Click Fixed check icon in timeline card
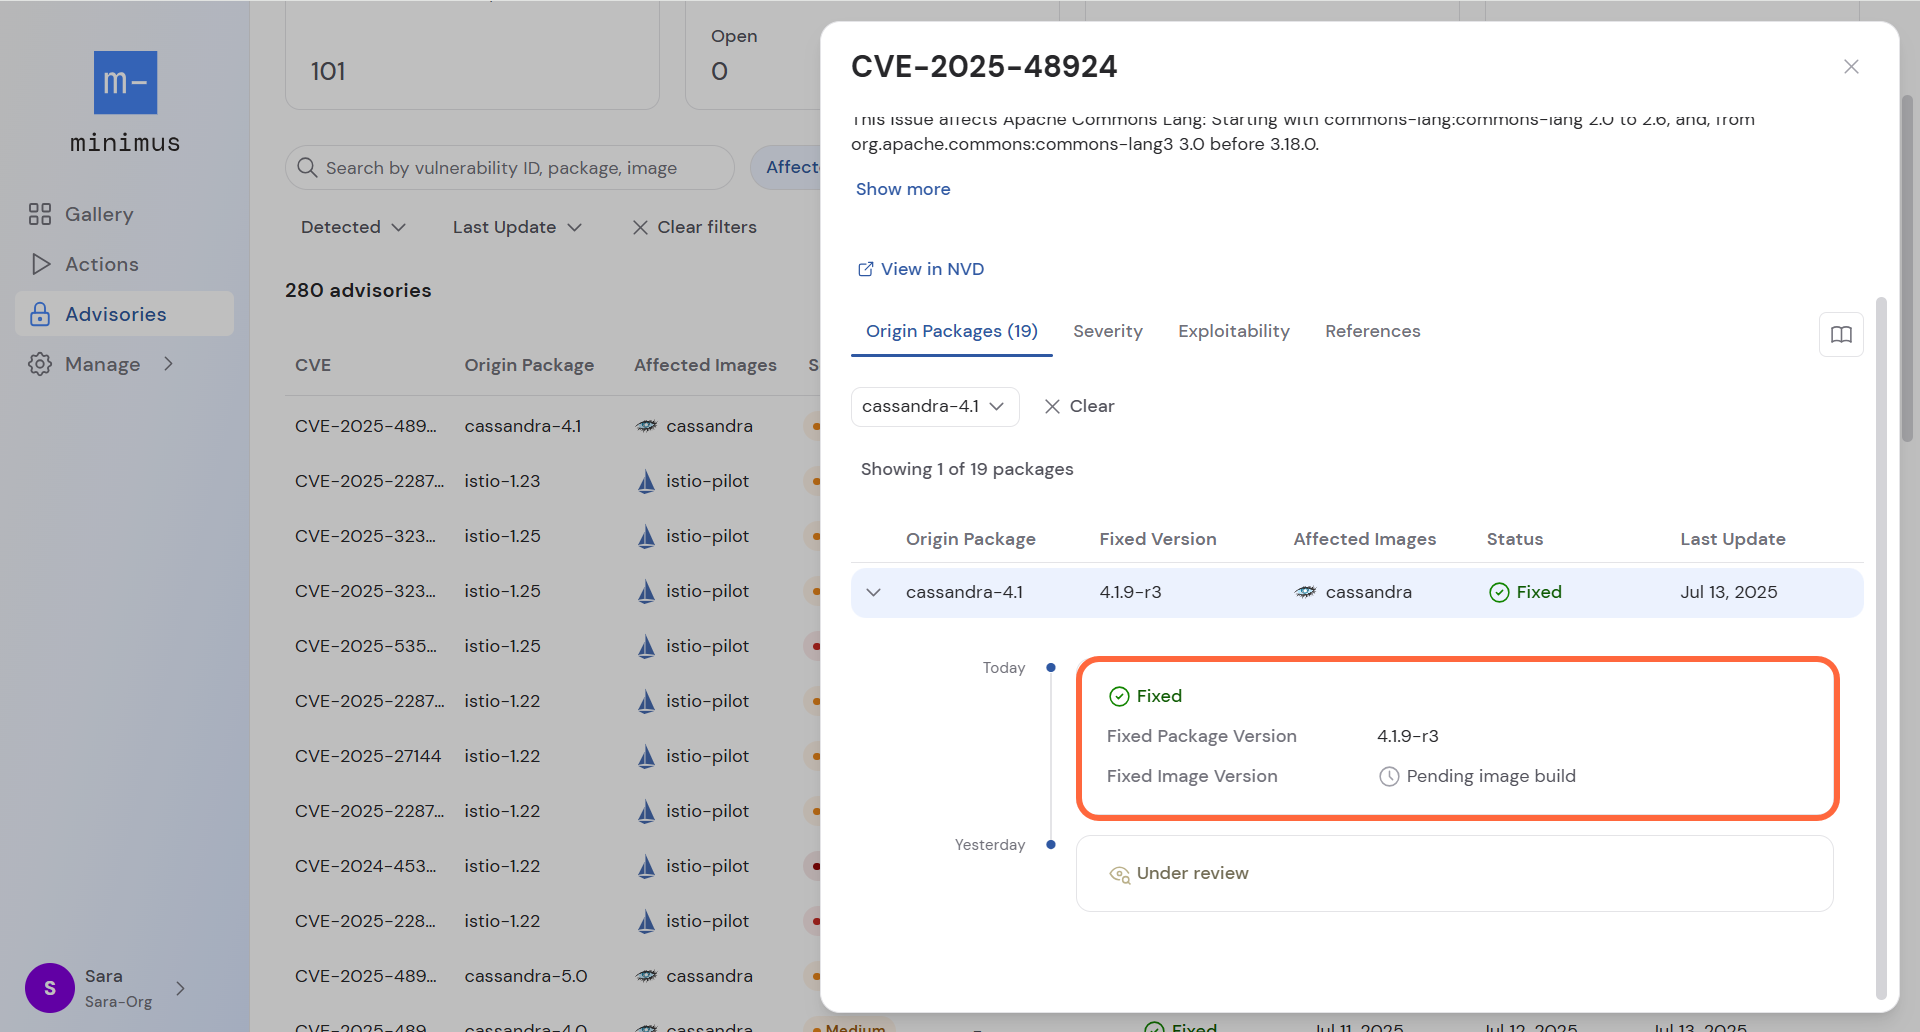Image resolution: width=1920 pixels, height=1032 pixels. pyautogui.click(x=1119, y=696)
